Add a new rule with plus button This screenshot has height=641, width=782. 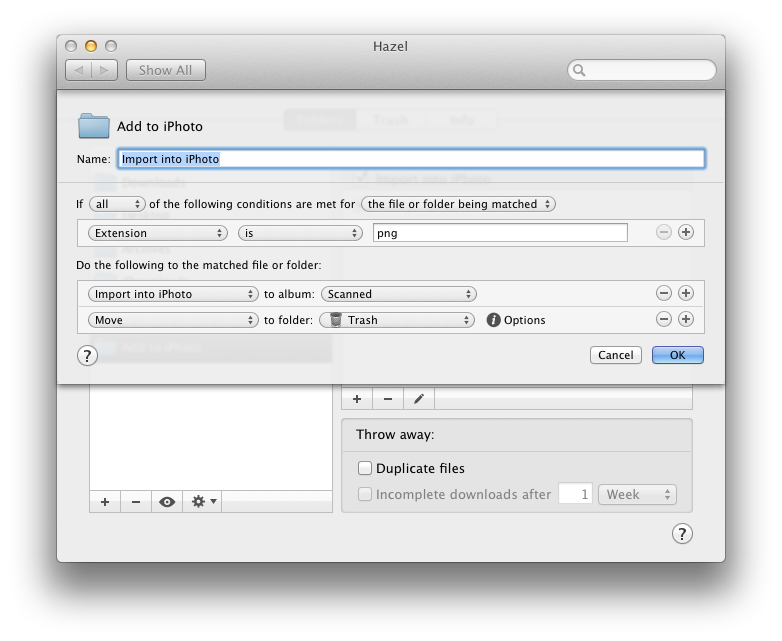357,399
